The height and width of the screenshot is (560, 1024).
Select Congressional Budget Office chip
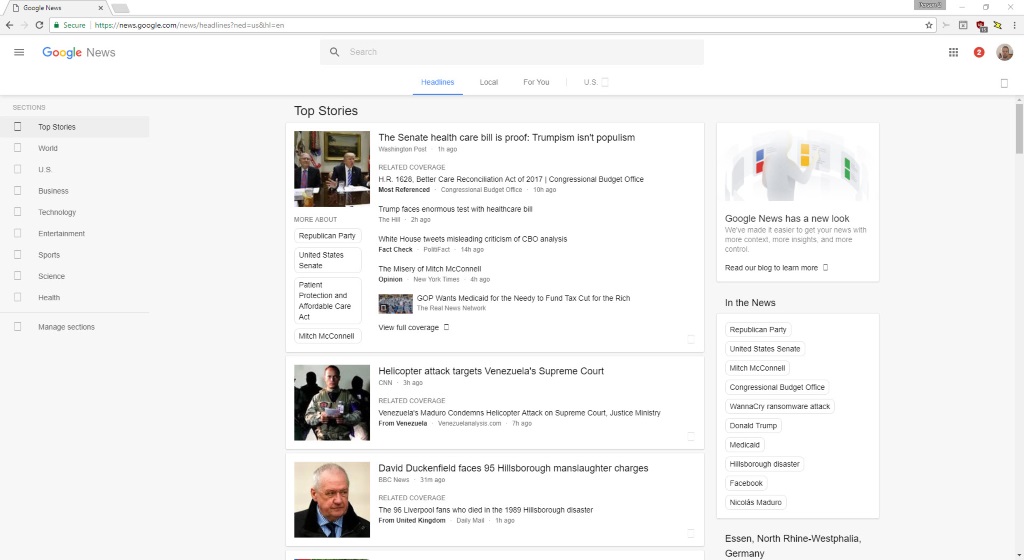(x=777, y=387)
